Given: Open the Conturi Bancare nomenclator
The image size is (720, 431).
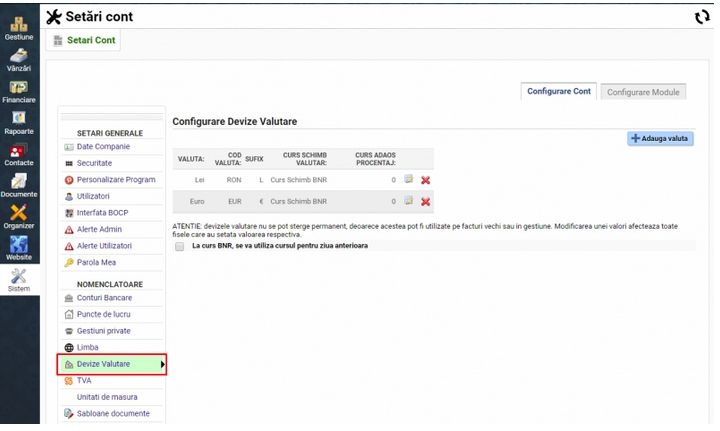Looking at the screenshot, I should point(104,298).
